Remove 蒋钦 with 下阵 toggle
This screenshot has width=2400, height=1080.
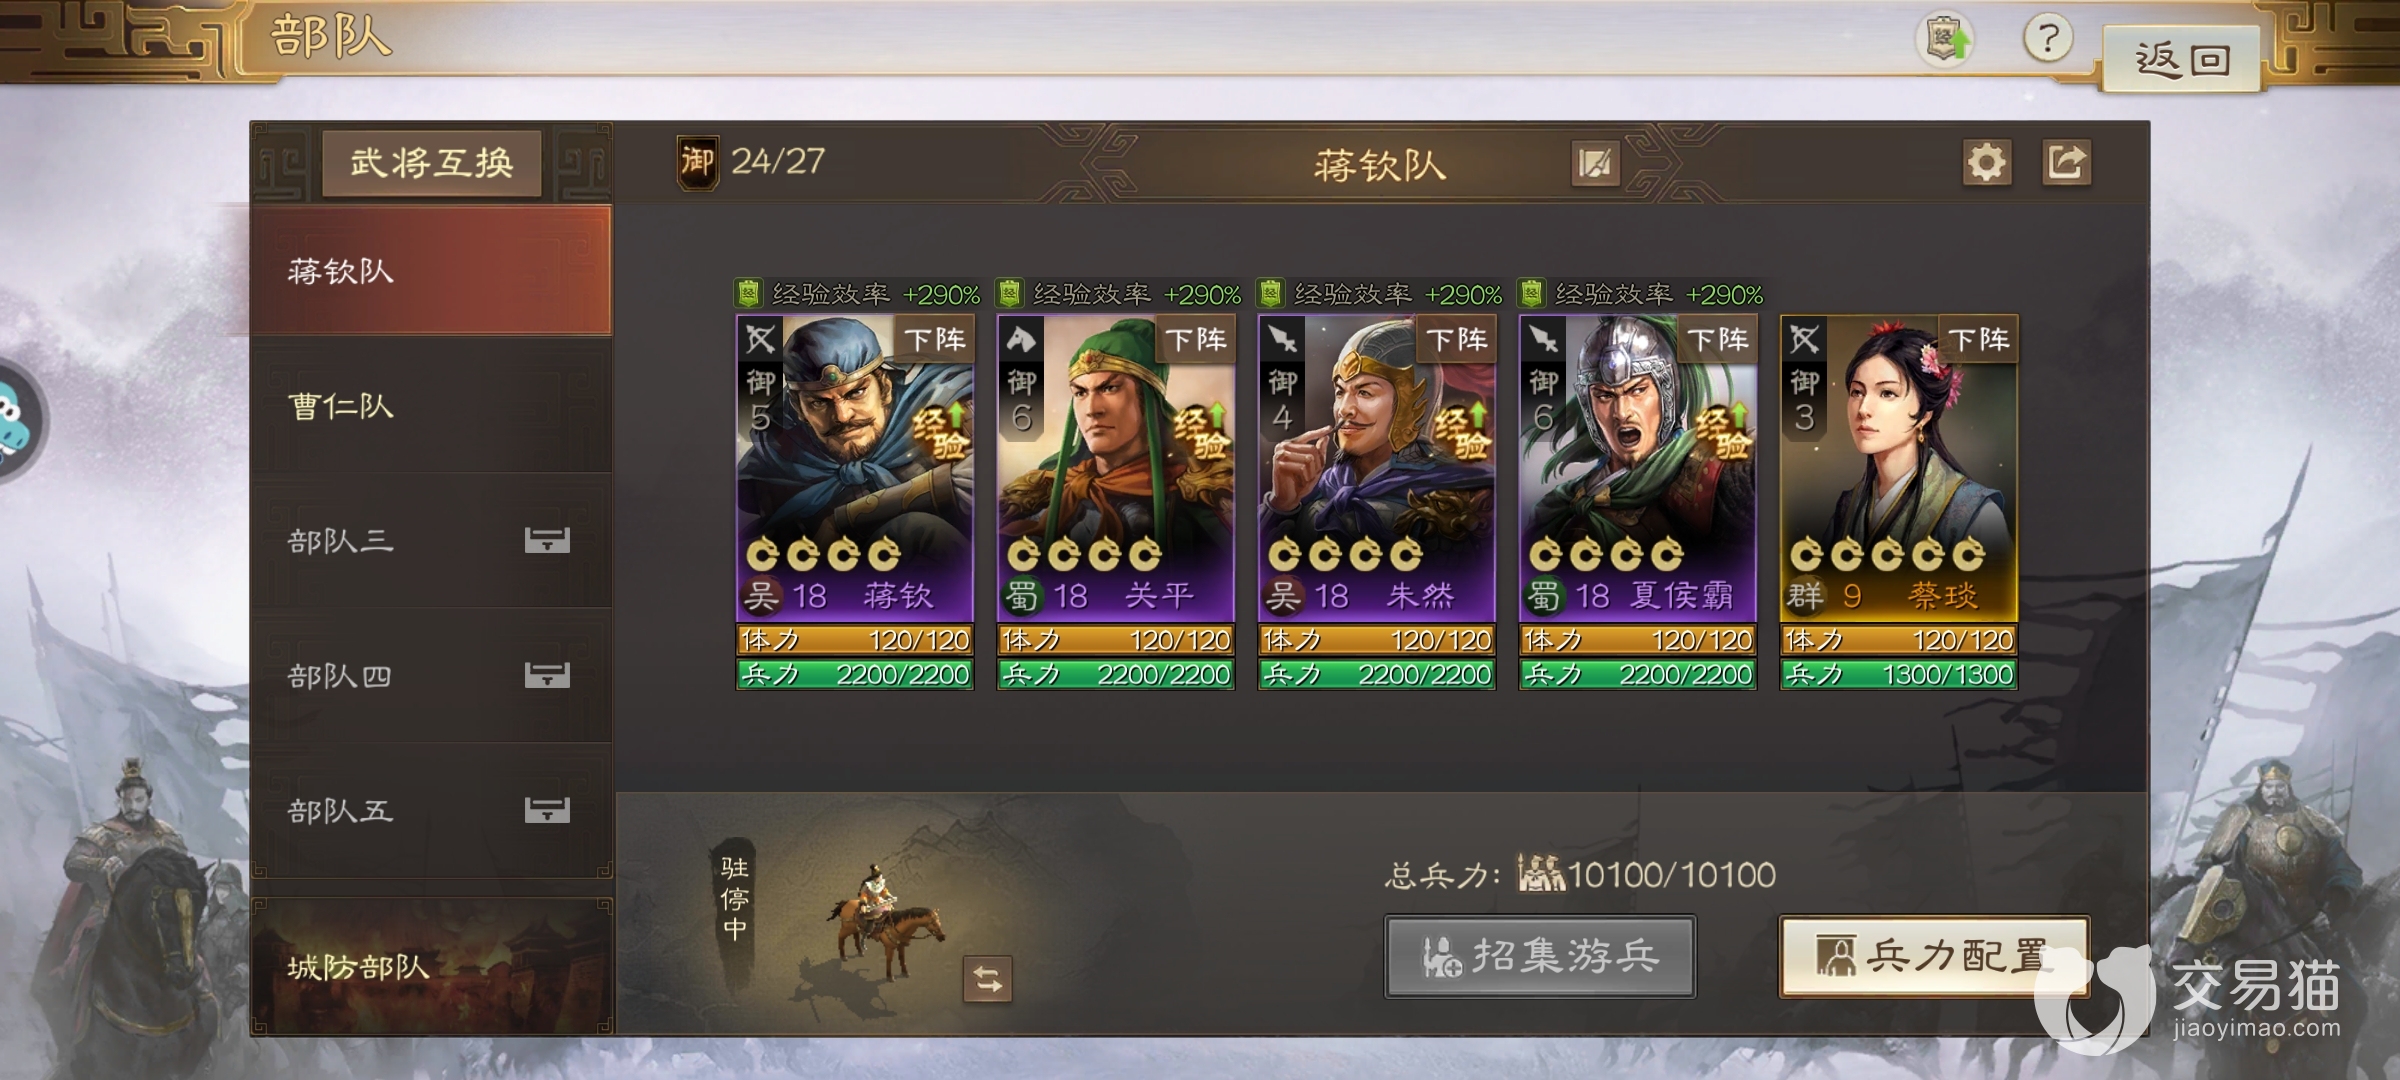[934, 340]
